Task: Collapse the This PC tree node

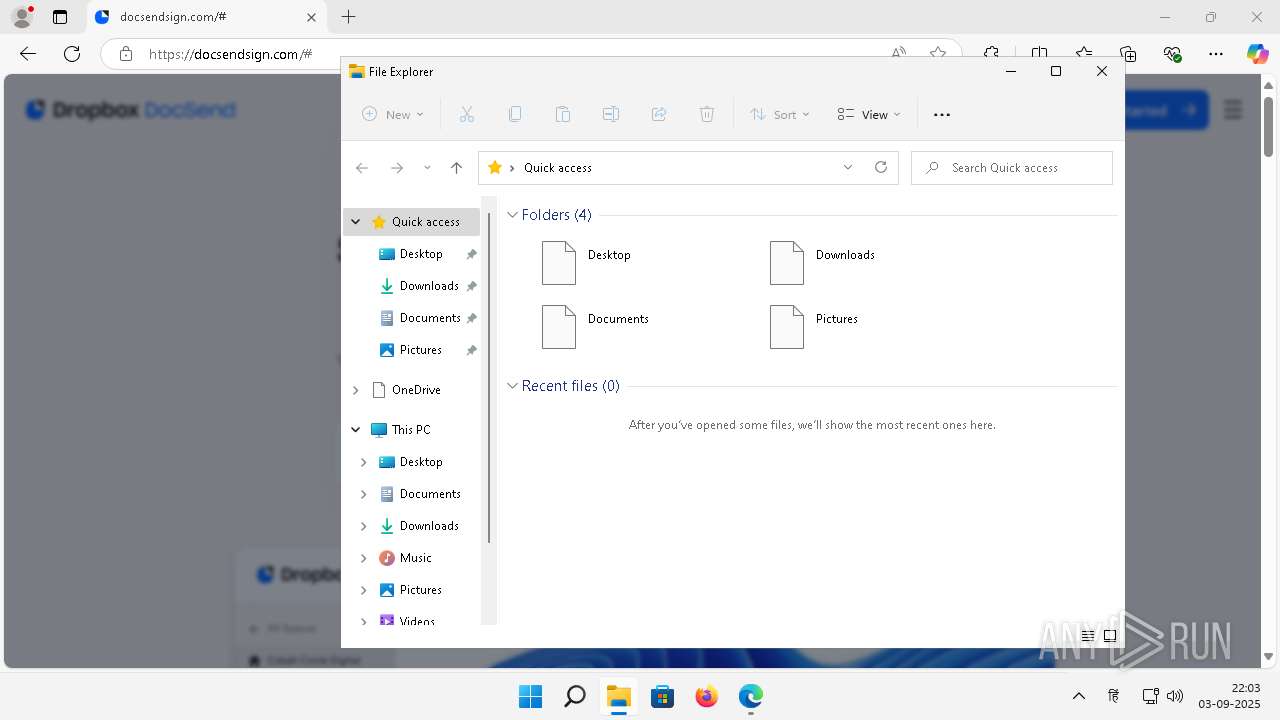Action: tap(355, 430)
